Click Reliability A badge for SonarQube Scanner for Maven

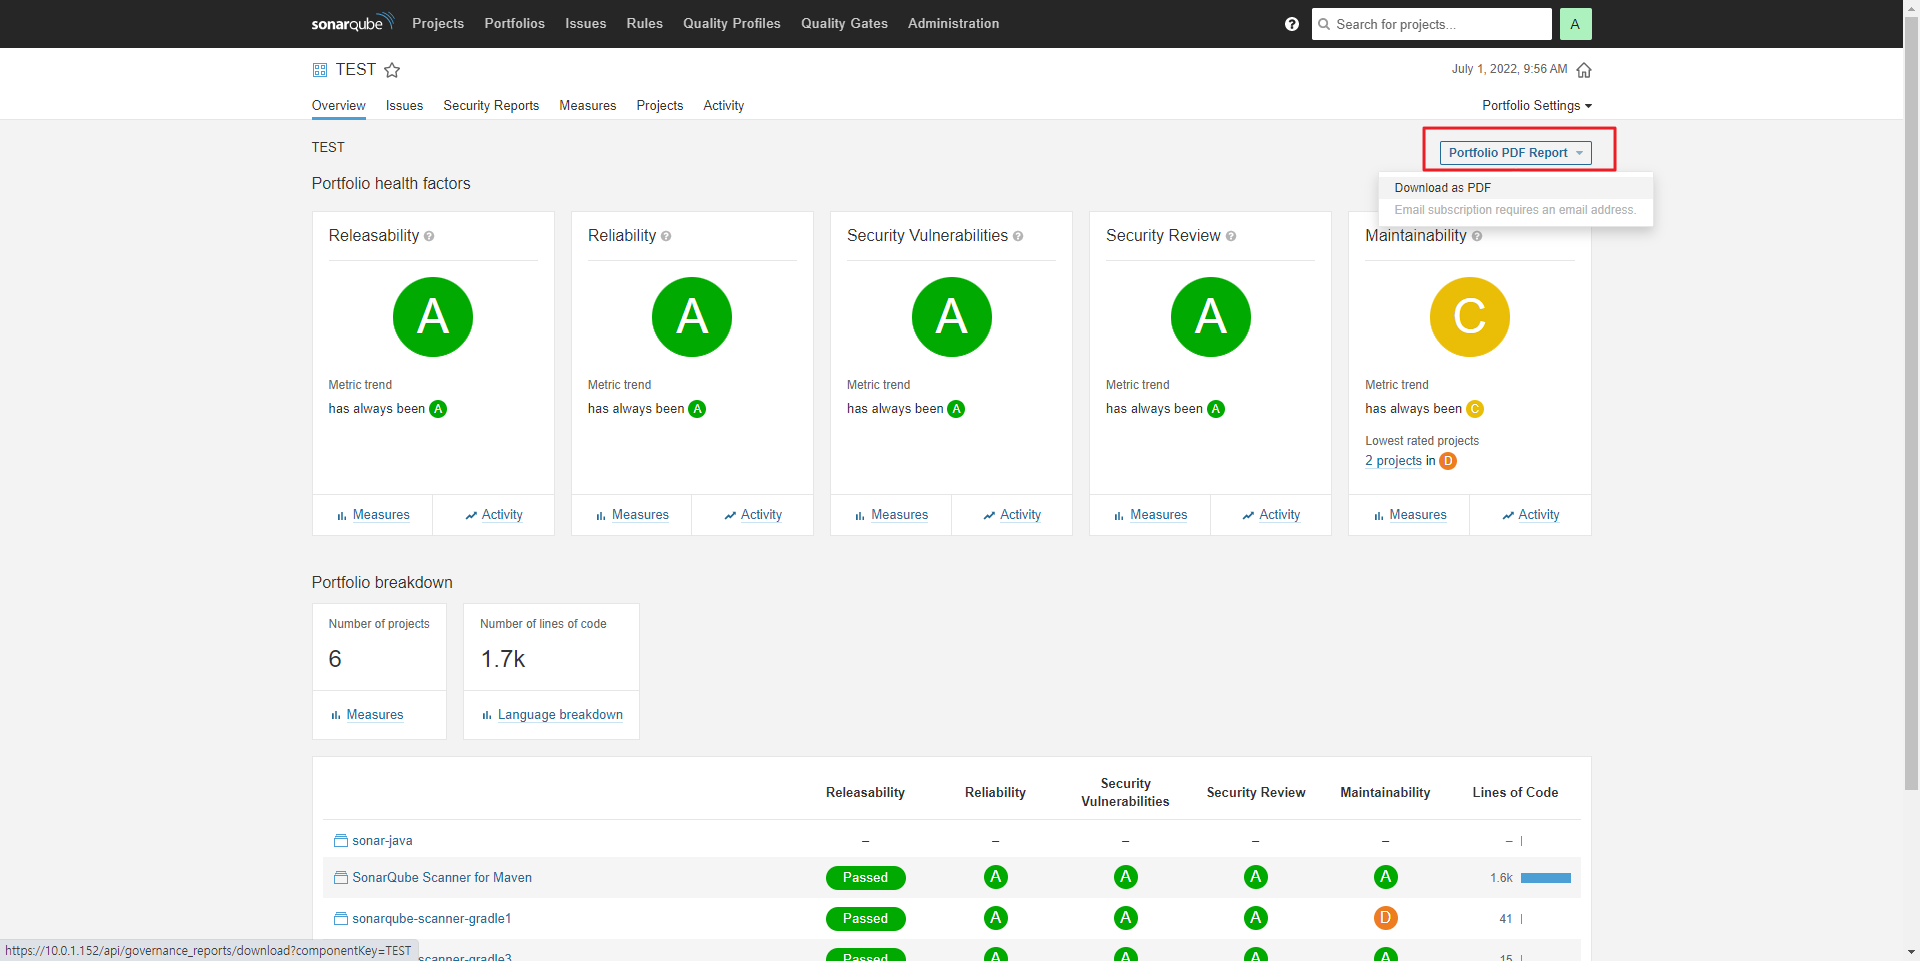pyautogui.click(x=995, y=877)
